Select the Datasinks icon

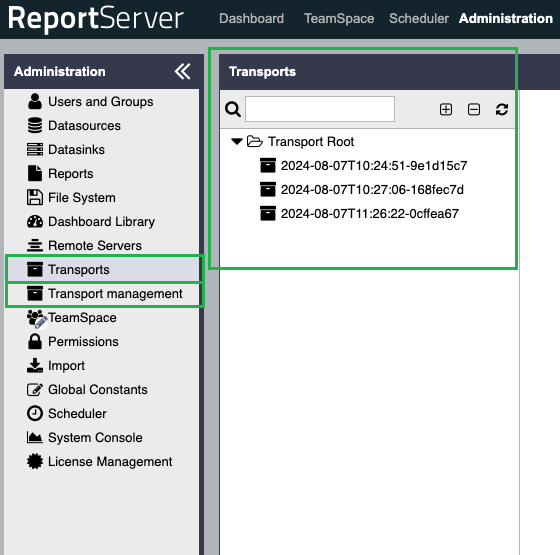[35, 150]
